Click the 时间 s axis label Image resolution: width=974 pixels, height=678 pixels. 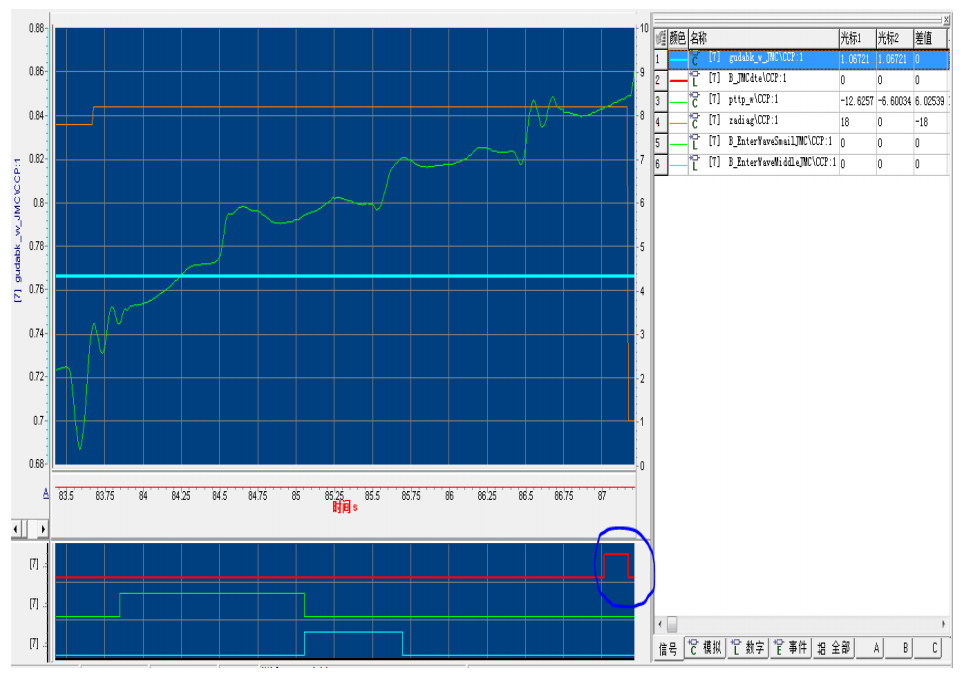[345, 507]
